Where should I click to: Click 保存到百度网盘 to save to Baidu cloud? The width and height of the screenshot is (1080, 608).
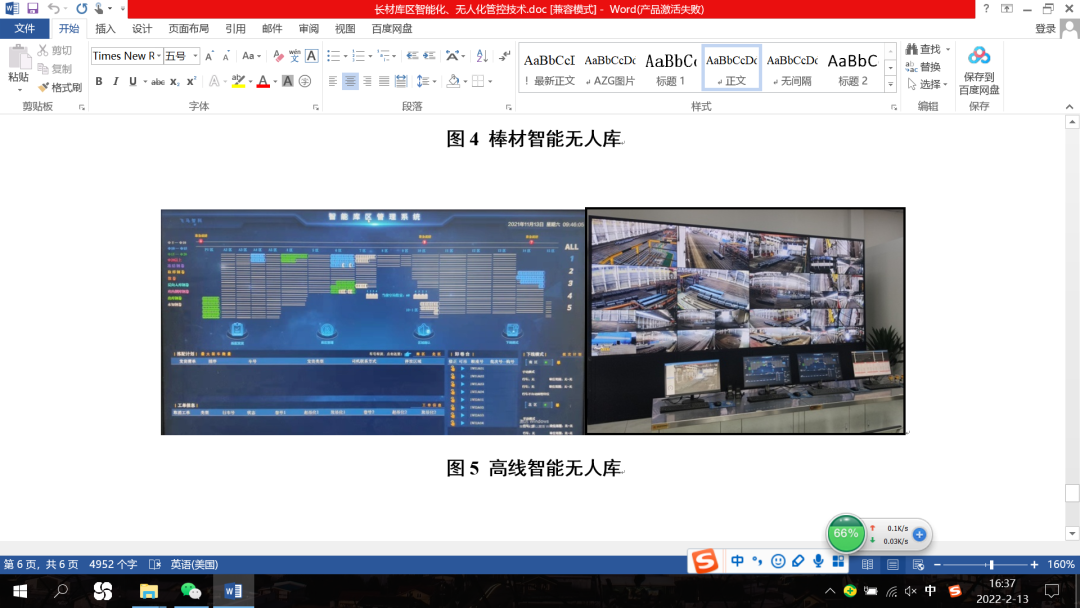click(x=978, y=68)
